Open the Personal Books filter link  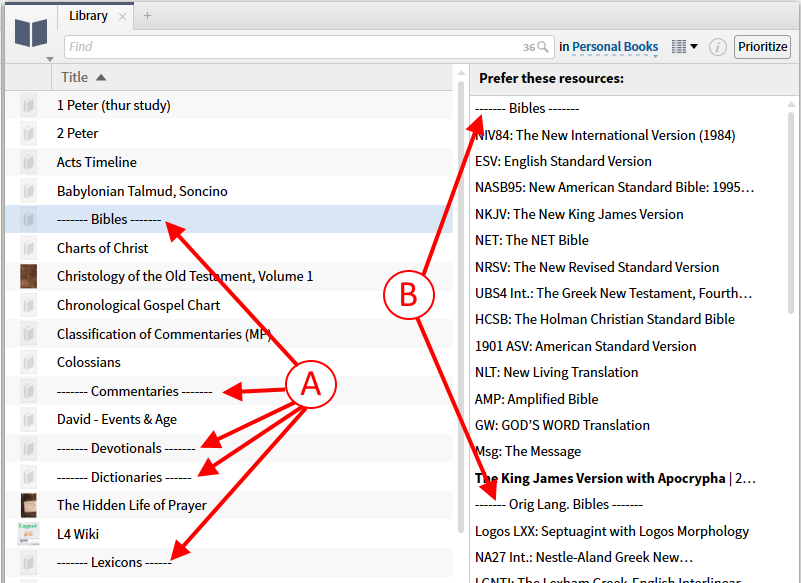615,47
